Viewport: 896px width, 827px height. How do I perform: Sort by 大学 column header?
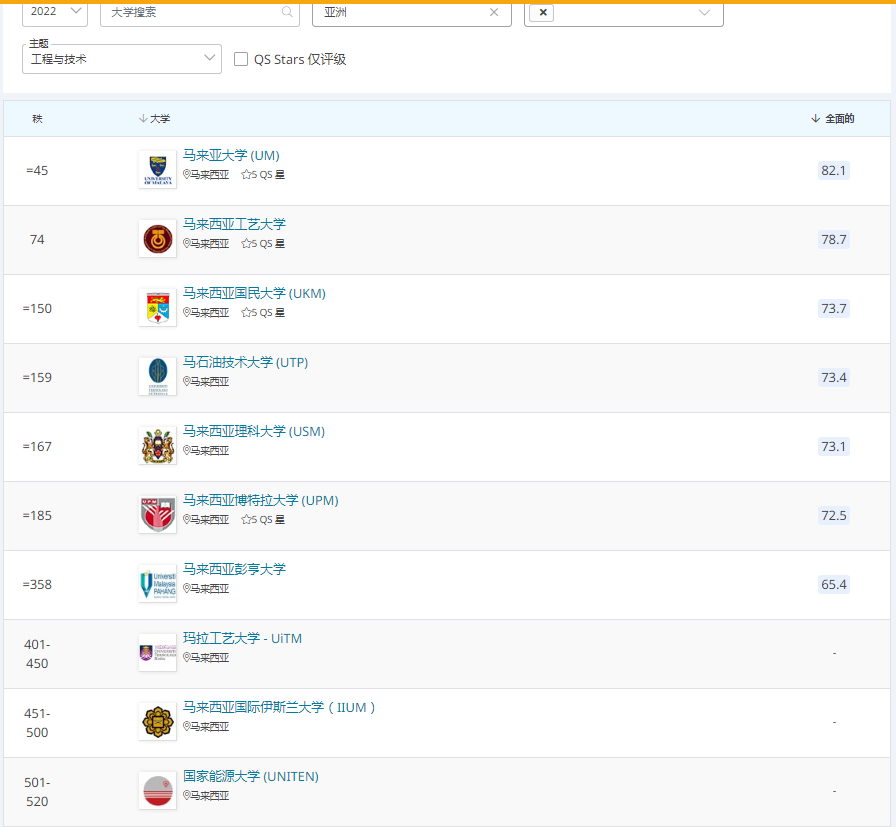(155, 119)
